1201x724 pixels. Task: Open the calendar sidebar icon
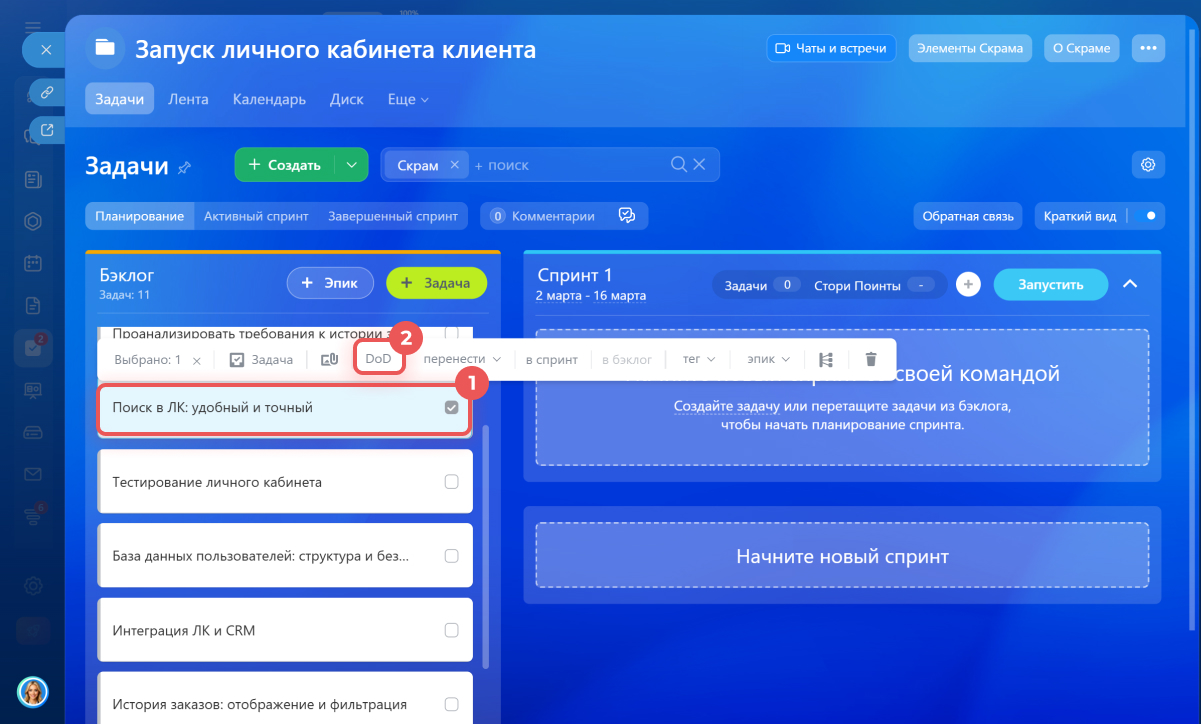coord(33,264)
